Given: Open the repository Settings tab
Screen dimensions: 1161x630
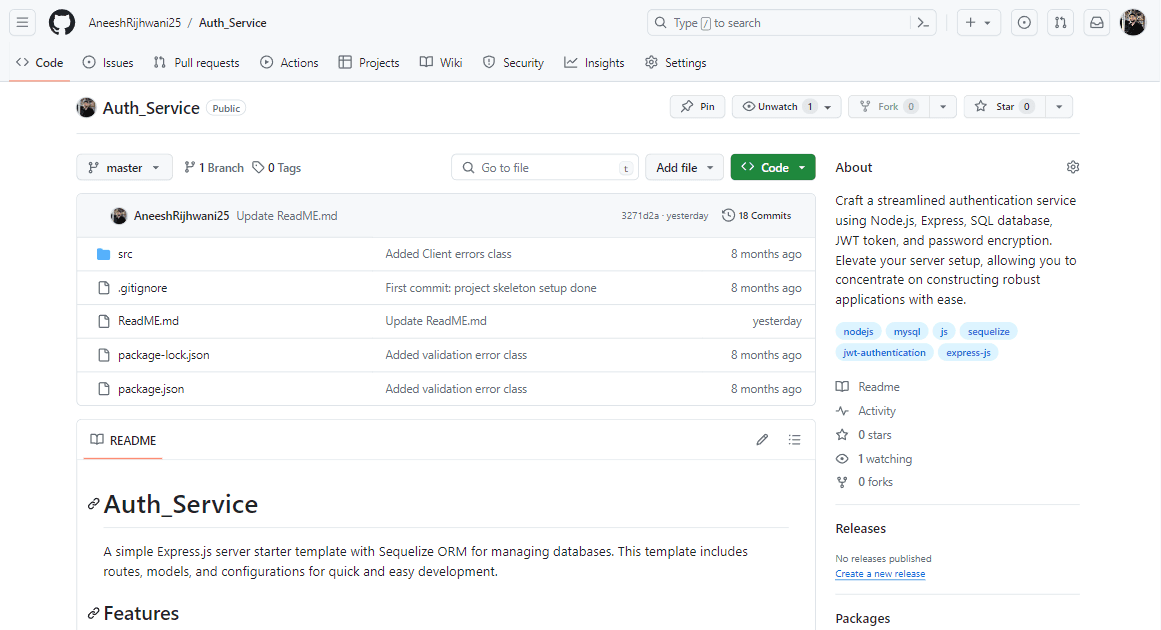Looking at the screenshot, I should (x=675, y=63).
